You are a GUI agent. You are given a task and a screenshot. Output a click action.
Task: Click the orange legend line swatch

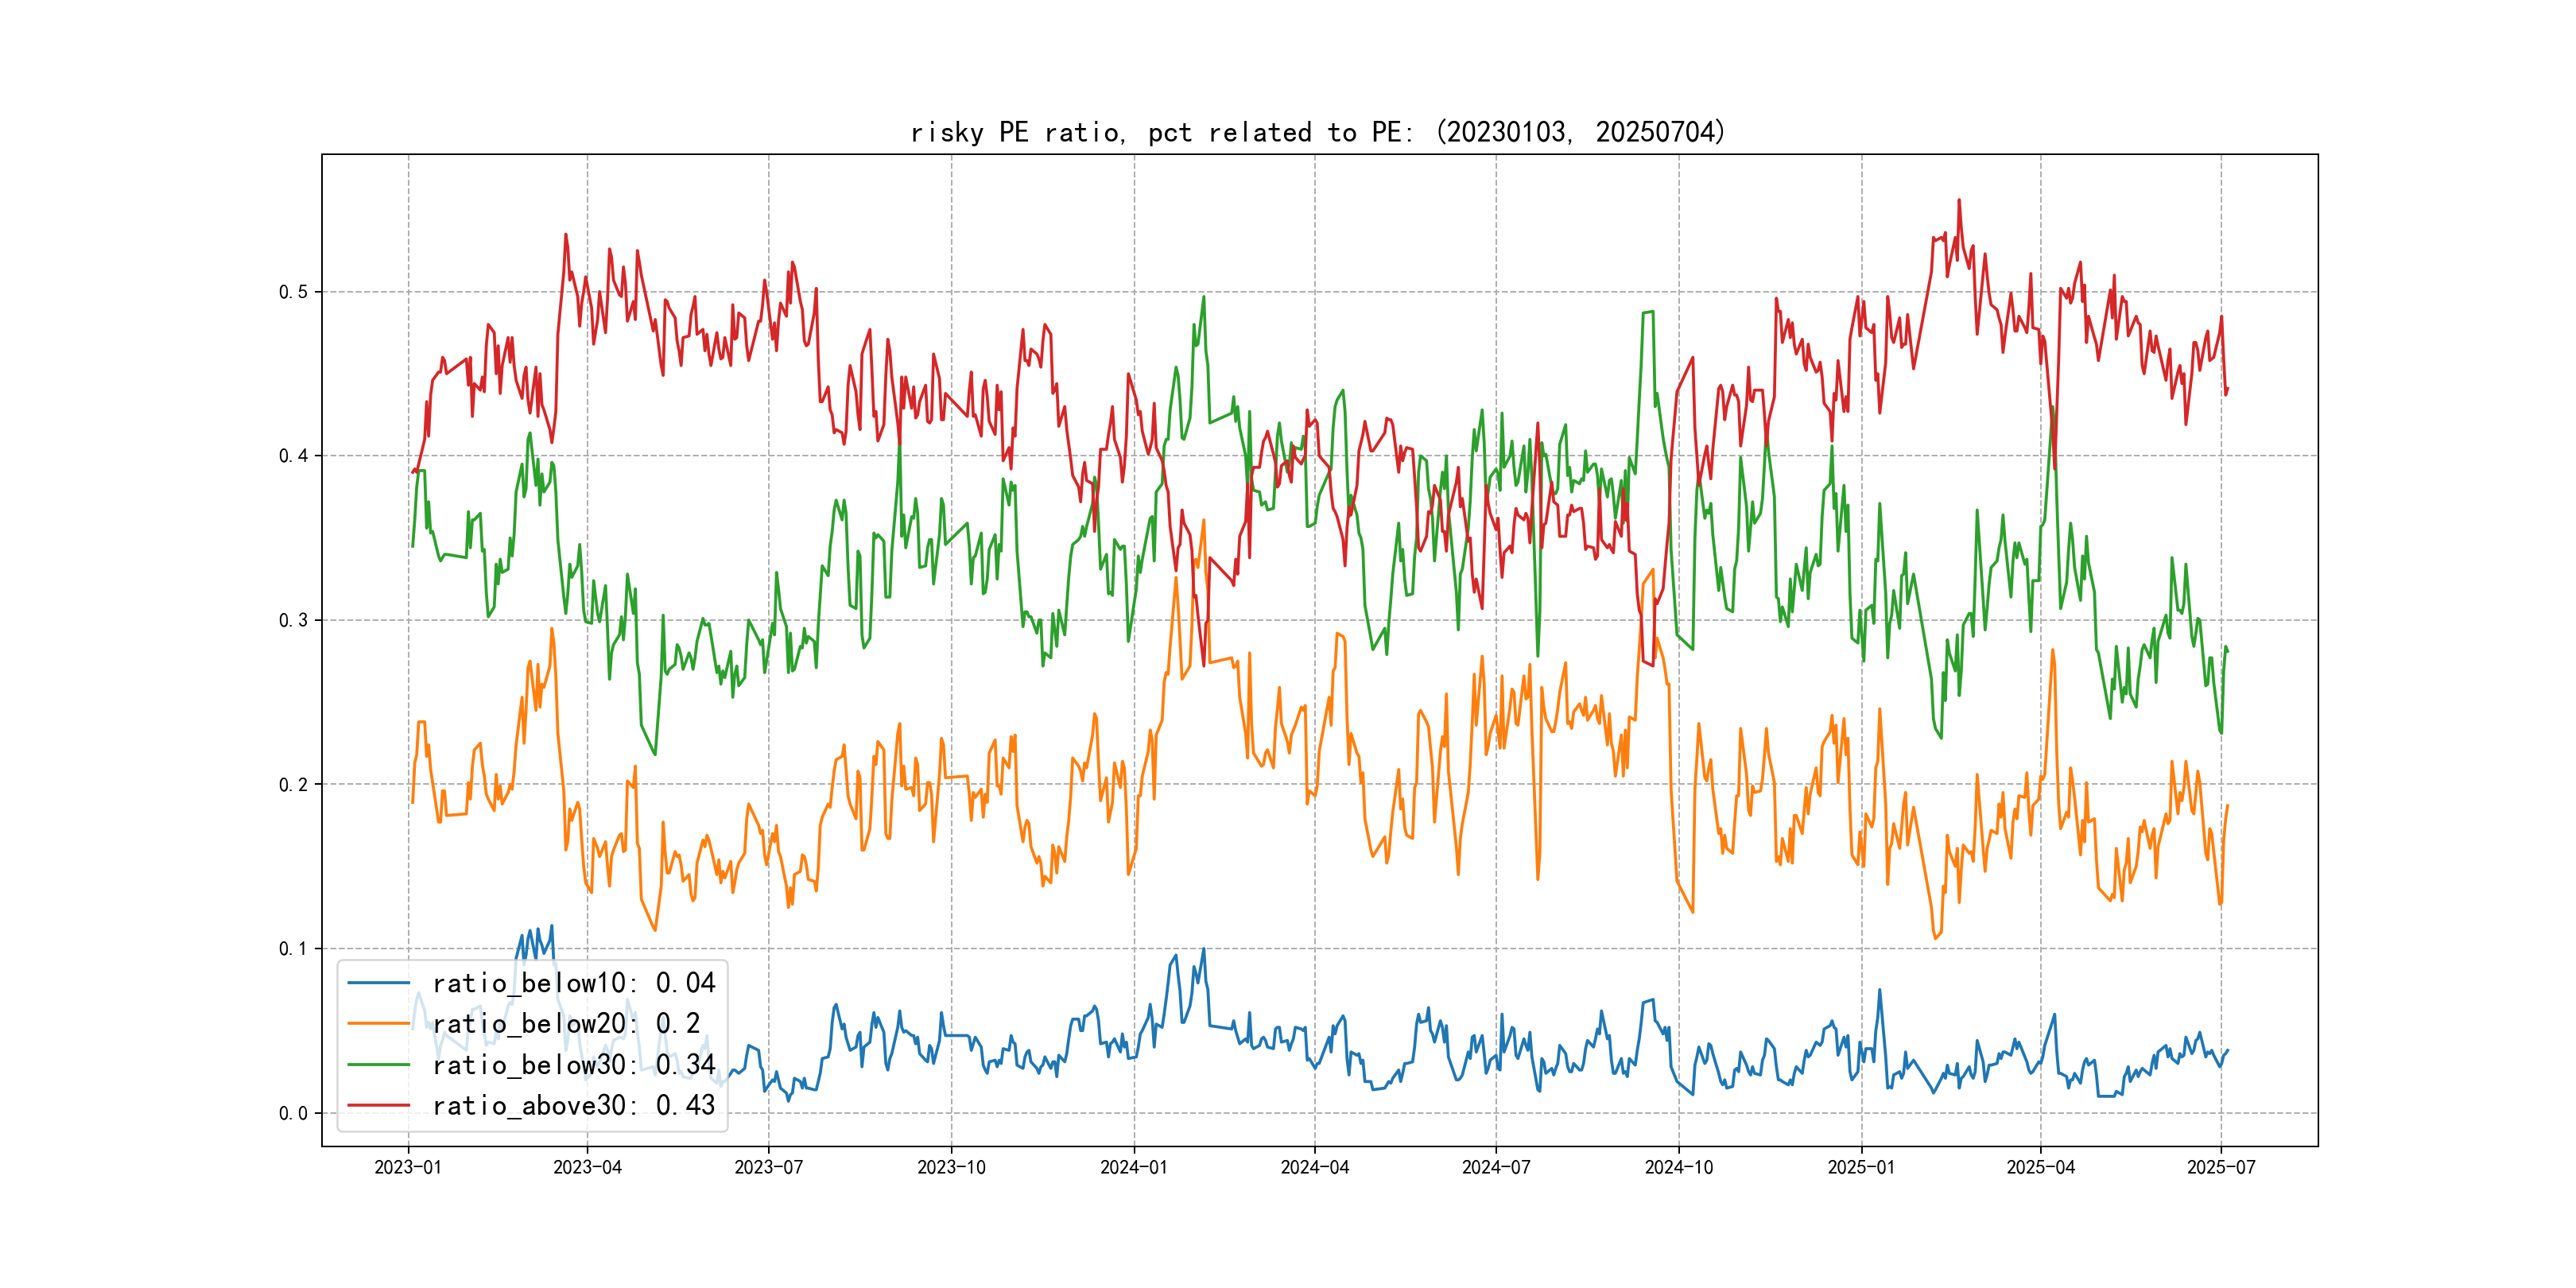[x=379, y=1024]
